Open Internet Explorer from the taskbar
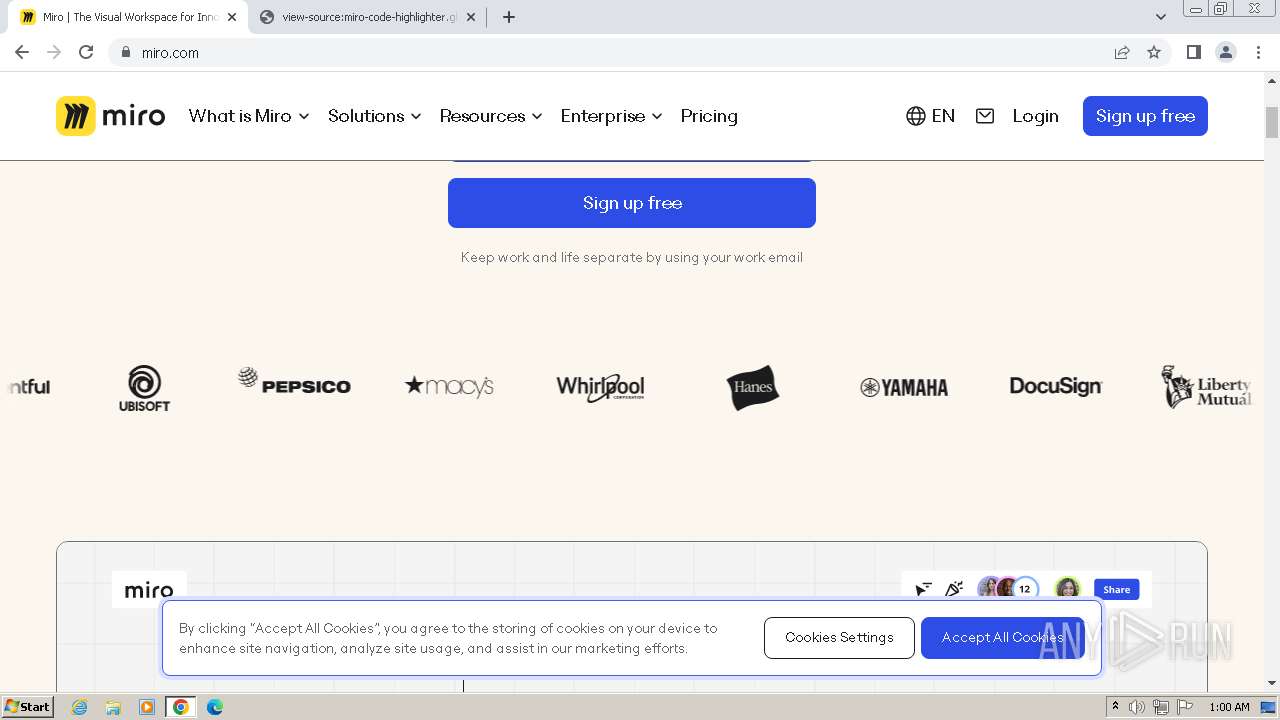 [79, 707]
